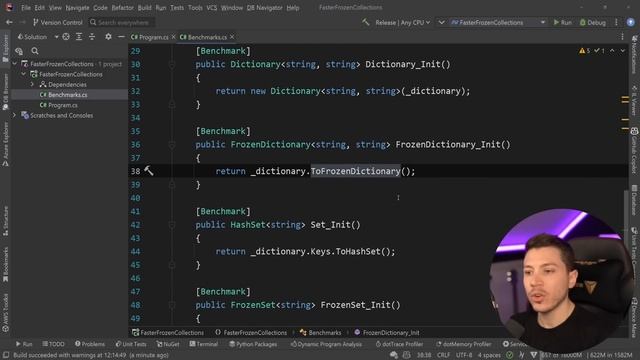Go to the next highlighted problem

pos(622,51)
